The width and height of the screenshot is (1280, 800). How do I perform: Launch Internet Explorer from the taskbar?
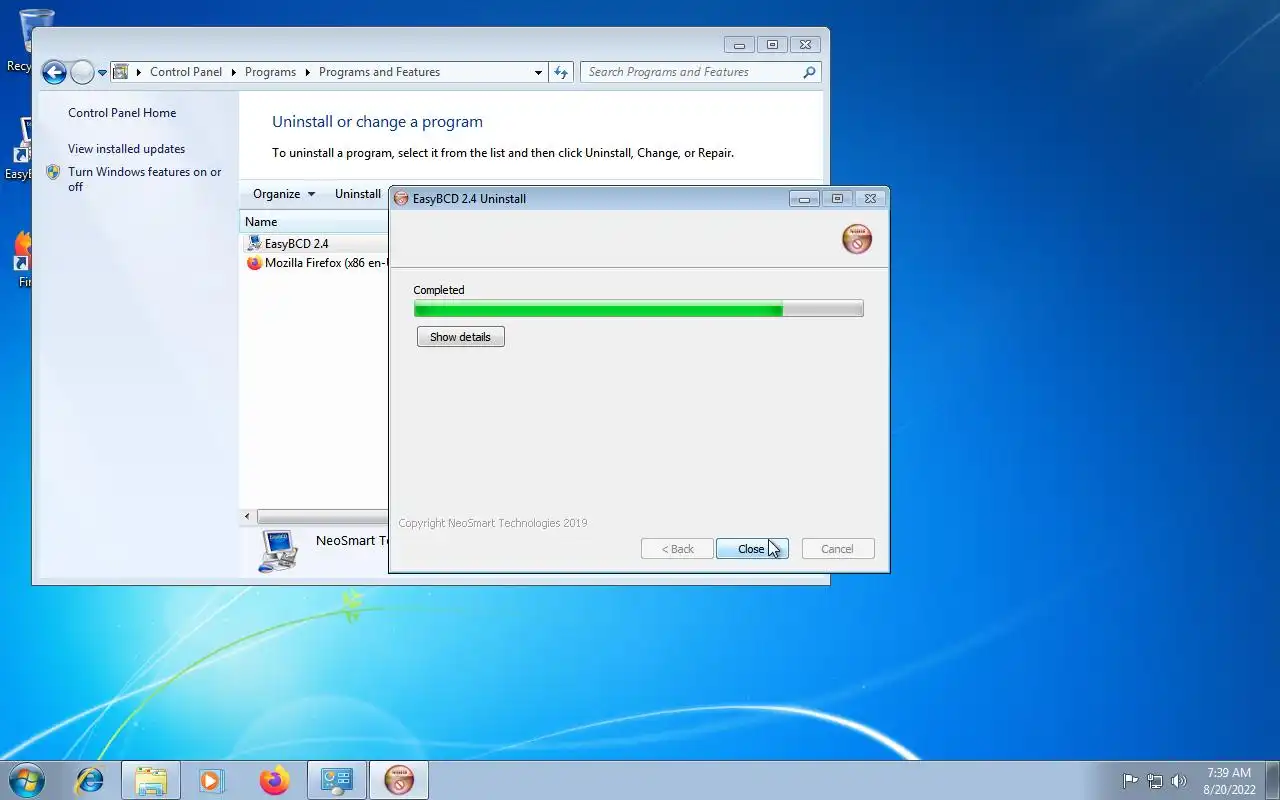[x=90, y=780]
